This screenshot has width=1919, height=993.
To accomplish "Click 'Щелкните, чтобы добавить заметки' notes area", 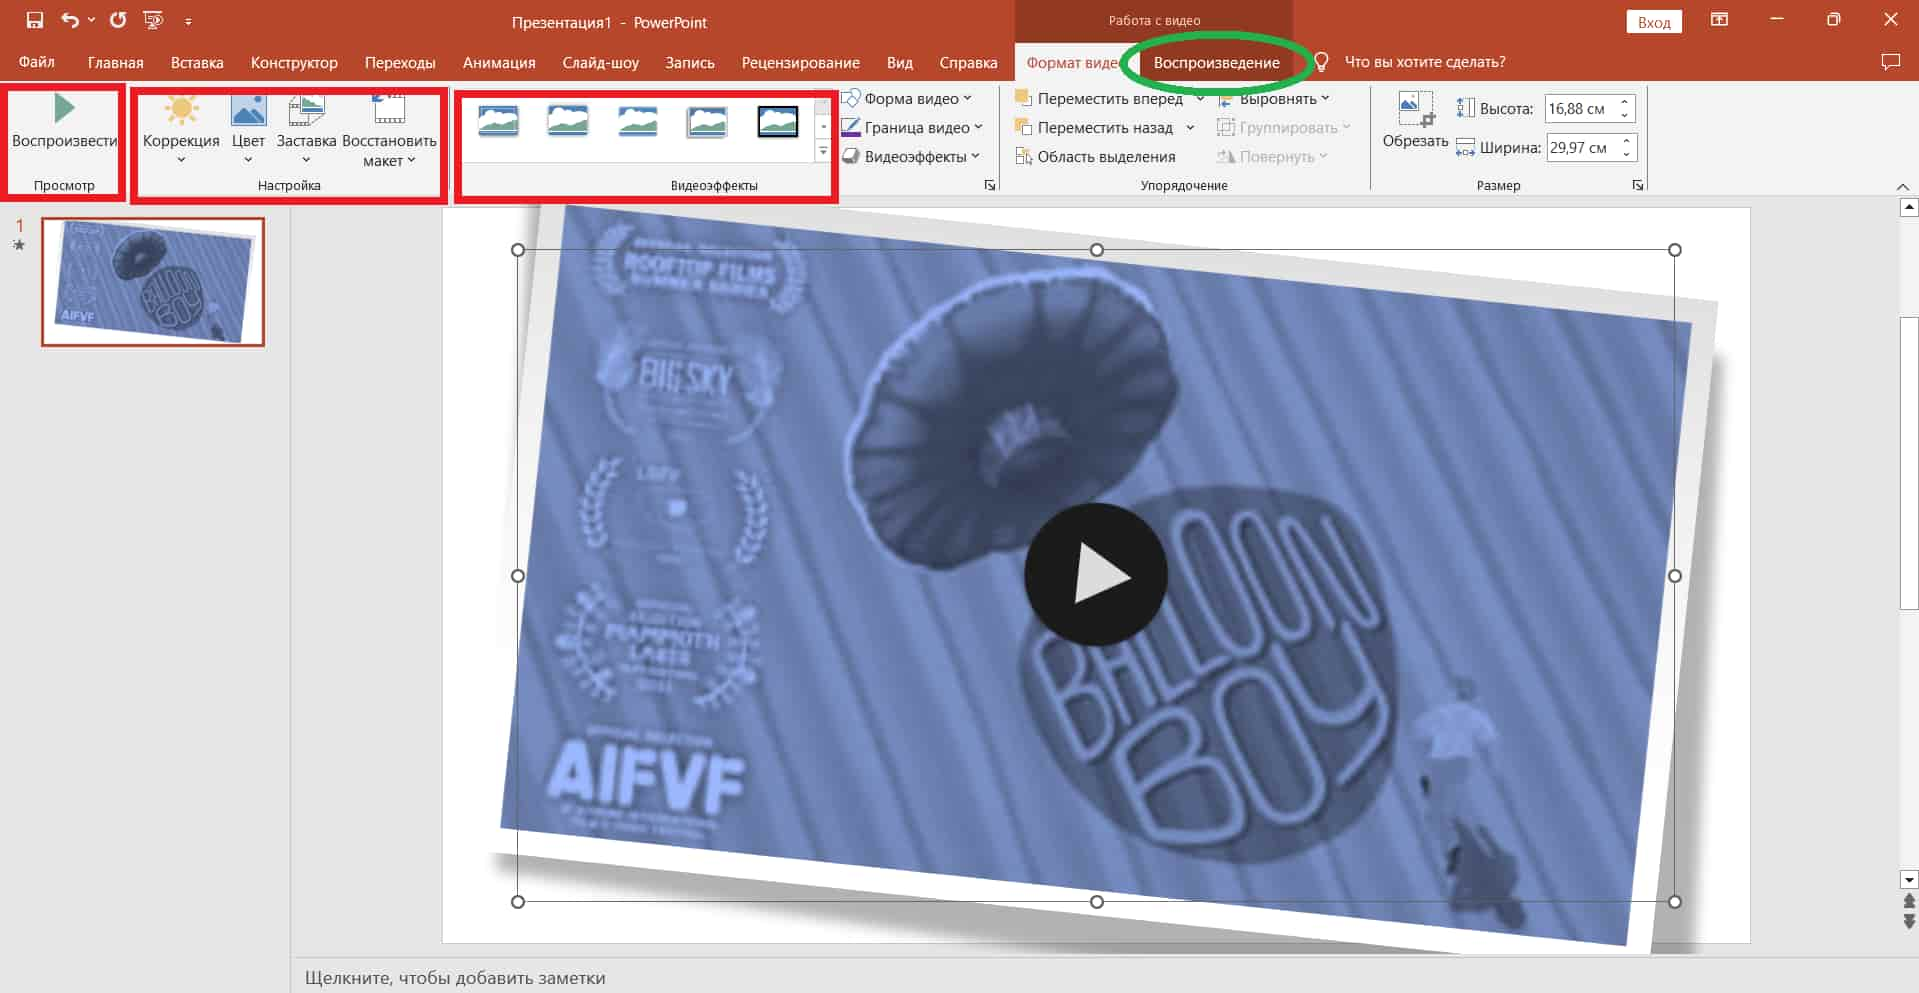I will tap(455, 978).
